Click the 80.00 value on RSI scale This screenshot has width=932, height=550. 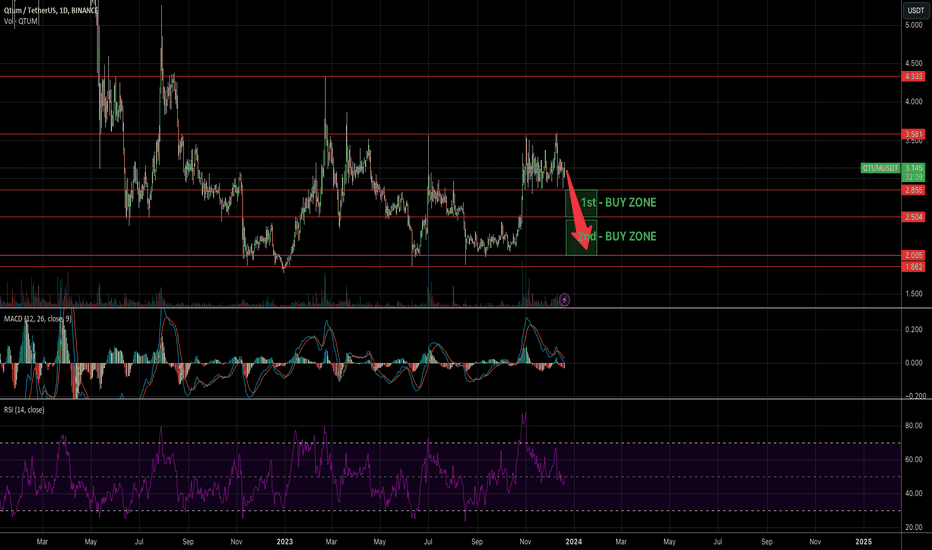(x=914, y=426)
